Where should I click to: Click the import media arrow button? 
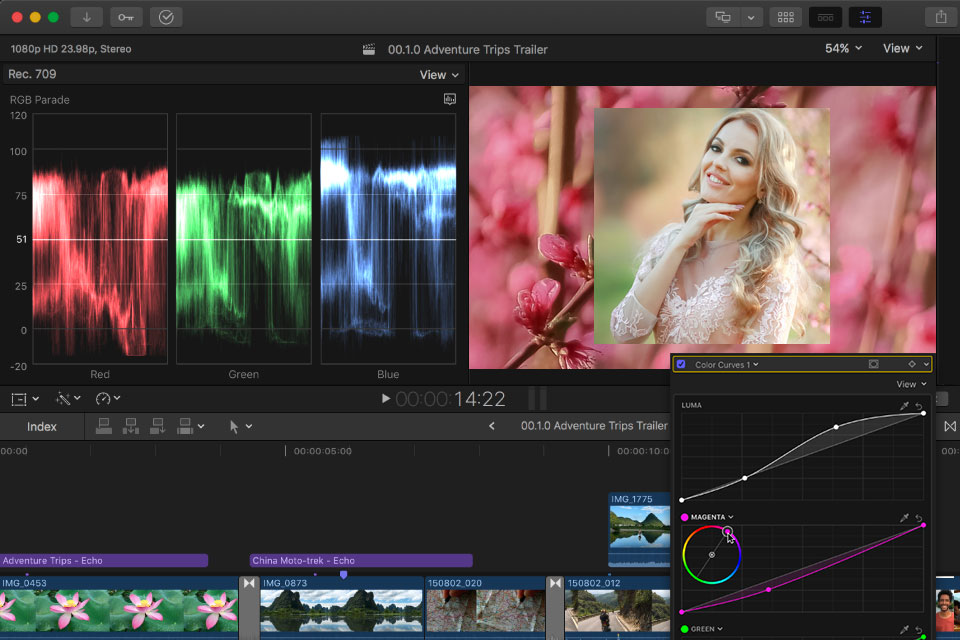[x=87, y=17]
